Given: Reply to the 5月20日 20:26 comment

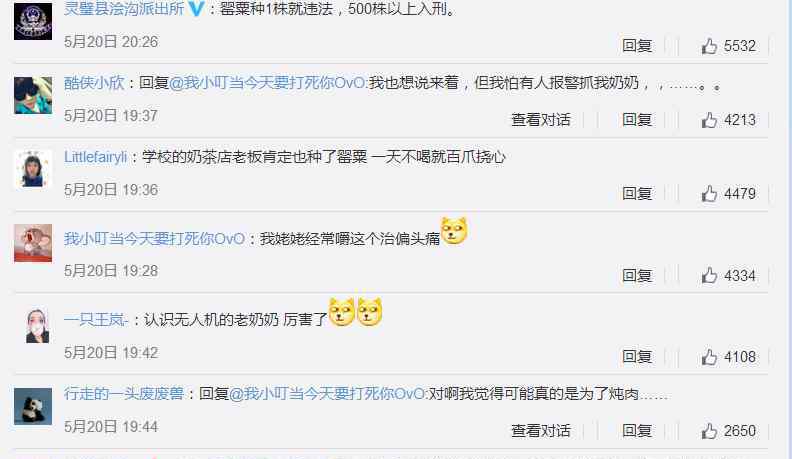Looking at the screenshot, I should click(x=636, y=46).
